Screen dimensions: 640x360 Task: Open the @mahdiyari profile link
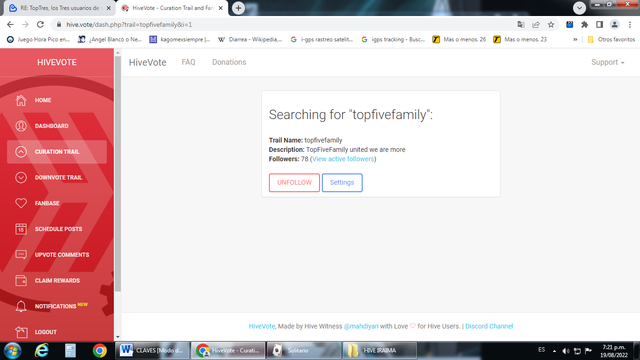click(x=361, y=326)
